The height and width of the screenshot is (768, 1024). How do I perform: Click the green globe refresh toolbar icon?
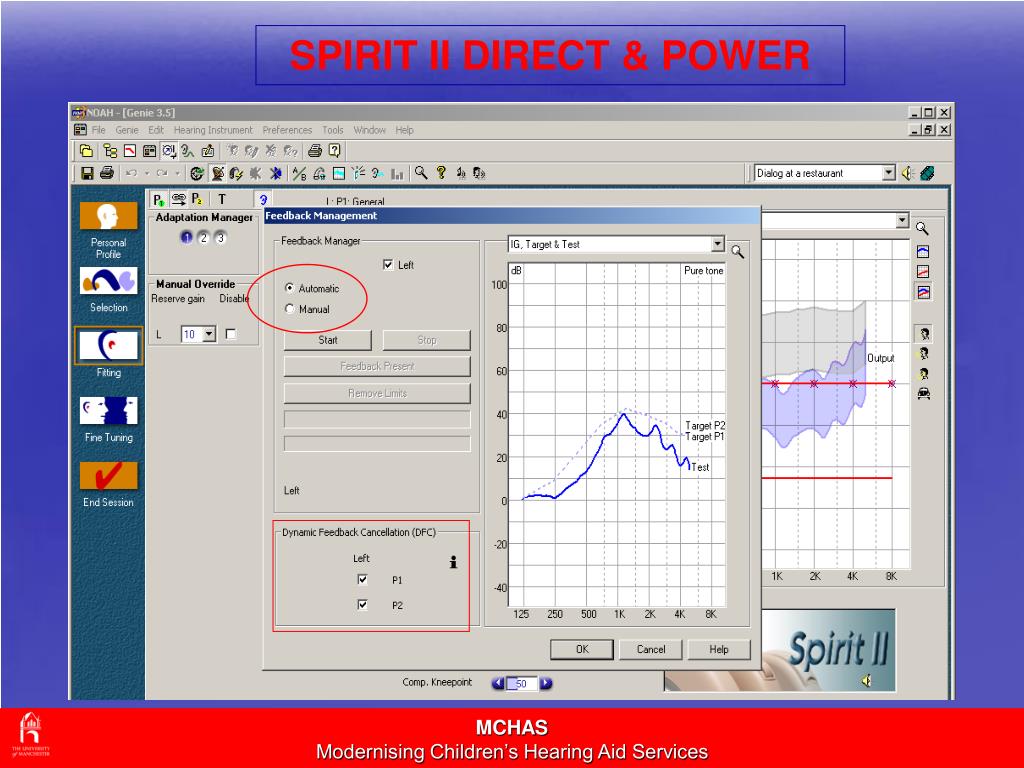(x=197, y=173)
